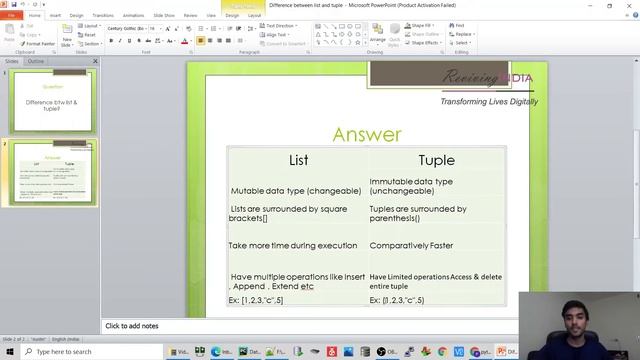
Task: Open the font size combo box
Action: click(155, 29)
